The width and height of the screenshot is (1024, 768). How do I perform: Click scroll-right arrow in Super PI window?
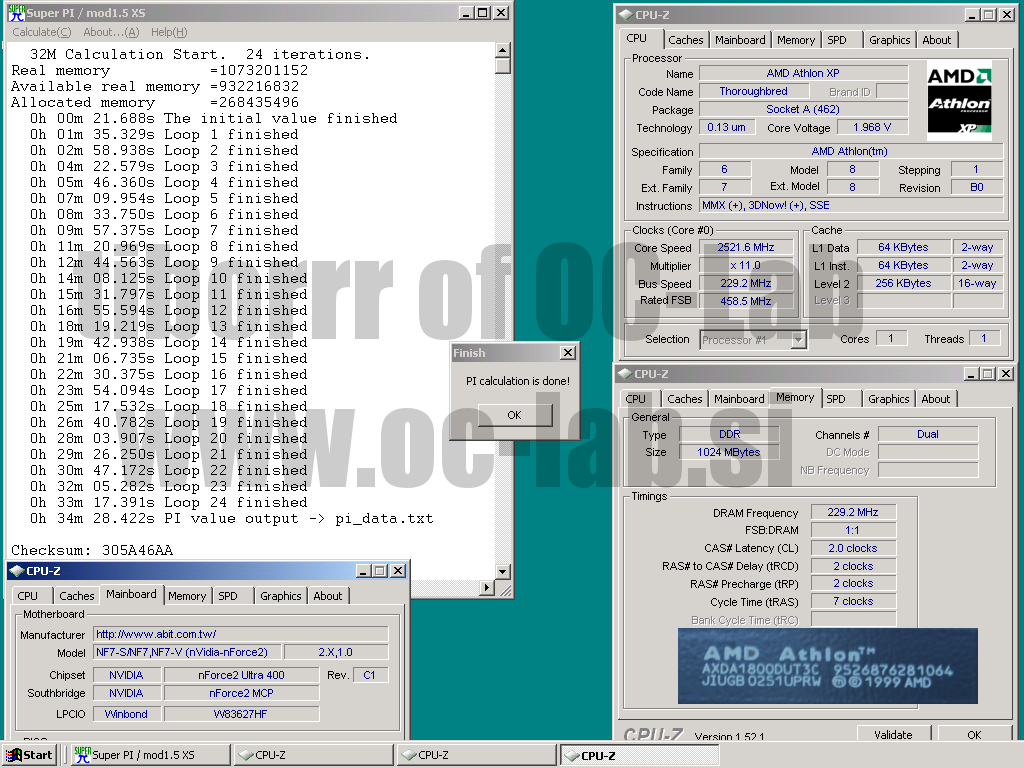click(487, 587)
